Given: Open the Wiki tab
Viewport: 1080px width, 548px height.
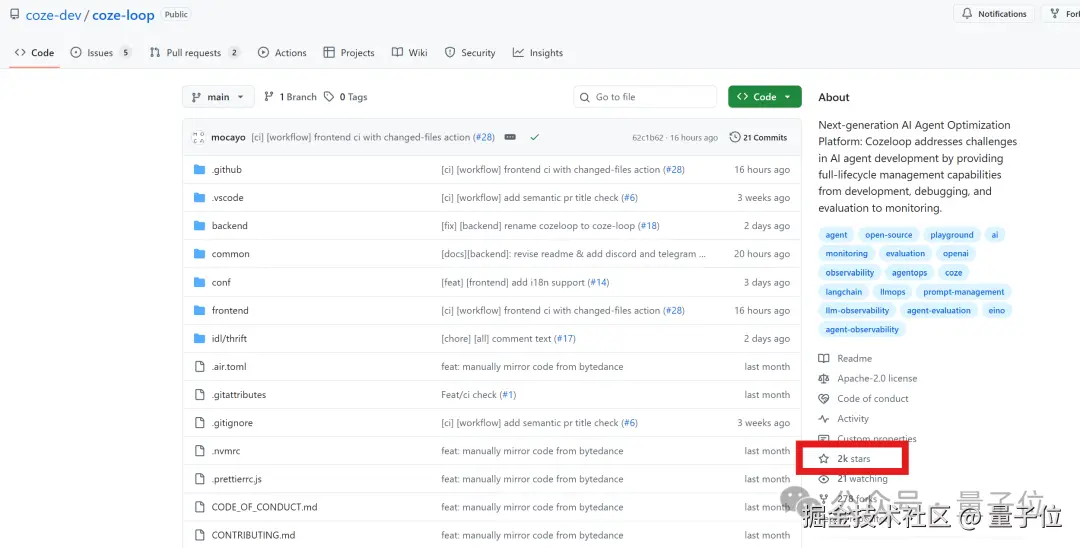Looking at the screenshot, I should 410,52.
